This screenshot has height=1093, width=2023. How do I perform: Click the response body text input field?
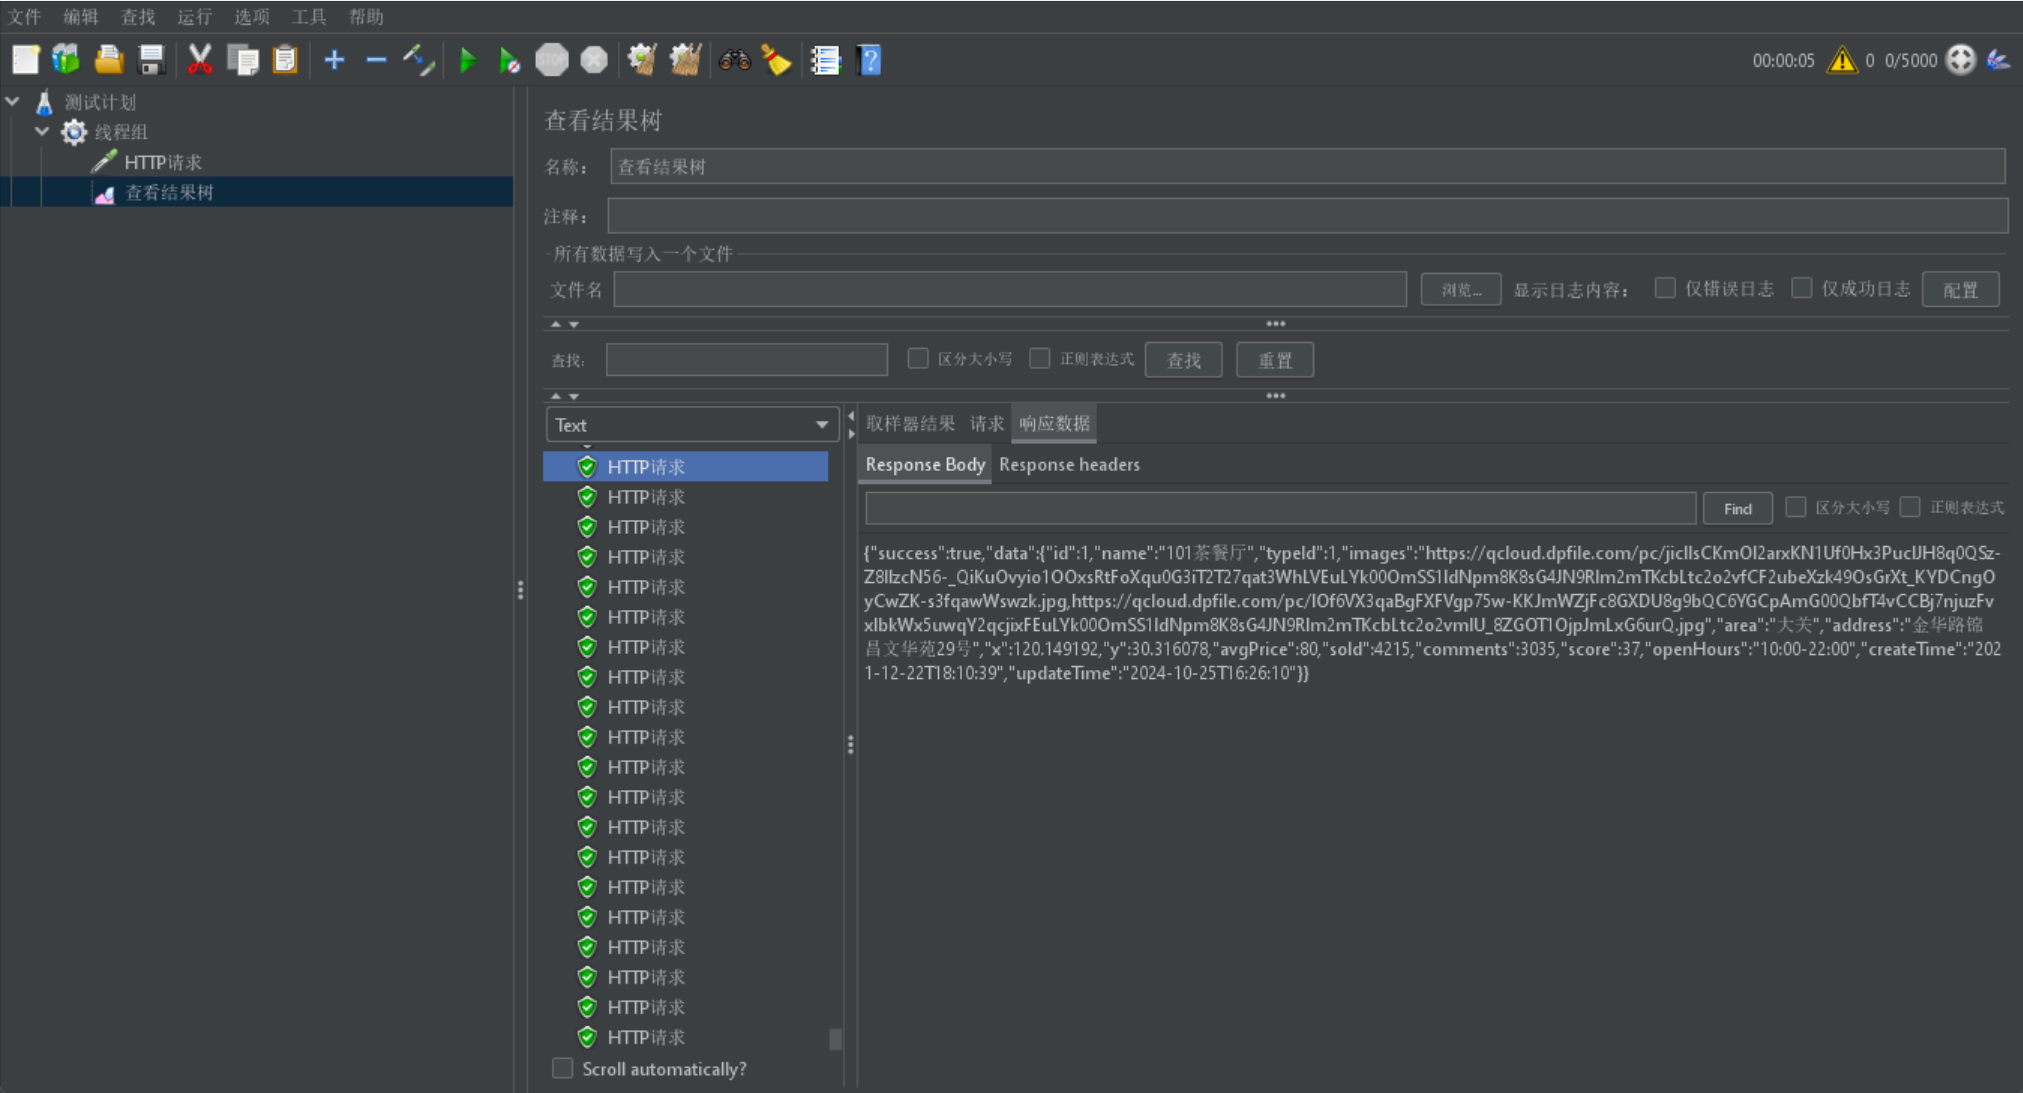(x=1281, y=506)
